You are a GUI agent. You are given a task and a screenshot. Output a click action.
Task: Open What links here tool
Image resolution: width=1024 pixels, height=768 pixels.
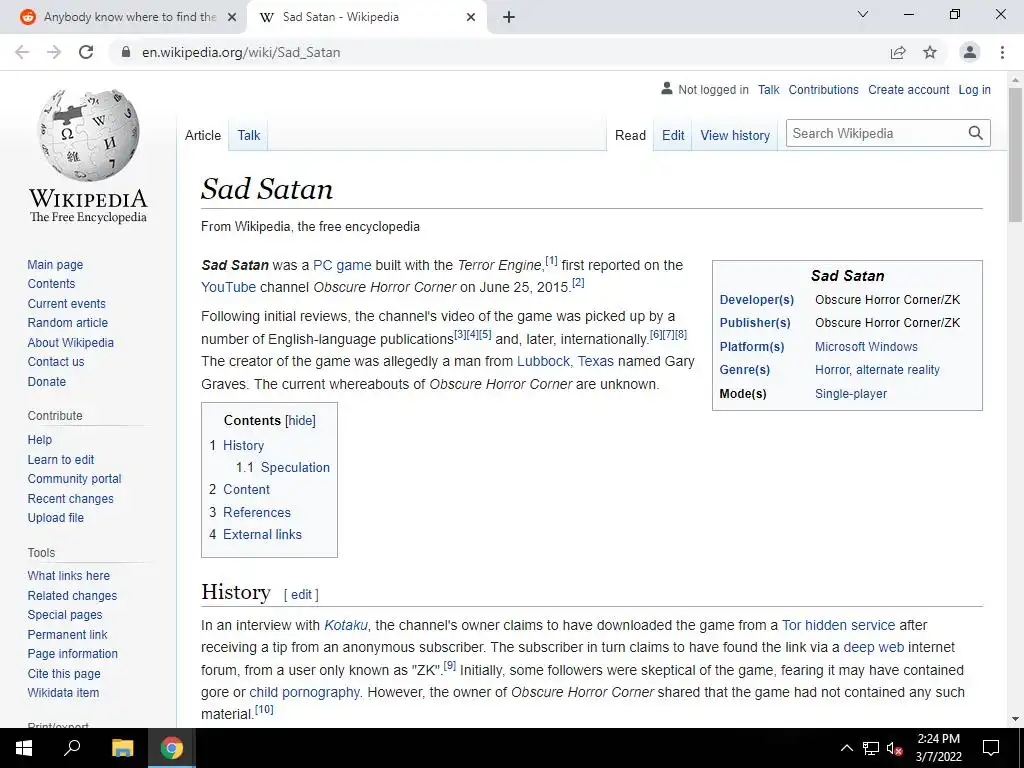(69, 576)
